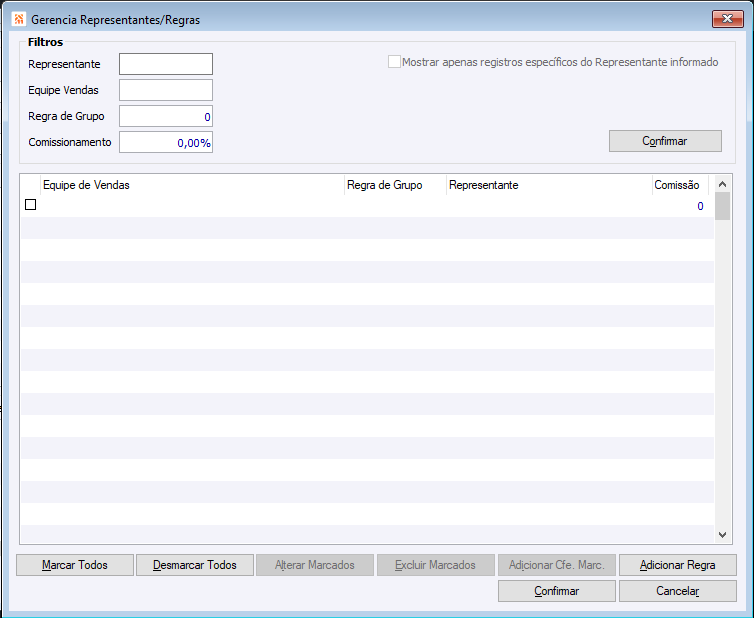Screen dimensions: 754x618
Task: Close the Gerencia Representantes/Regras window
Action: pos(728,19)
